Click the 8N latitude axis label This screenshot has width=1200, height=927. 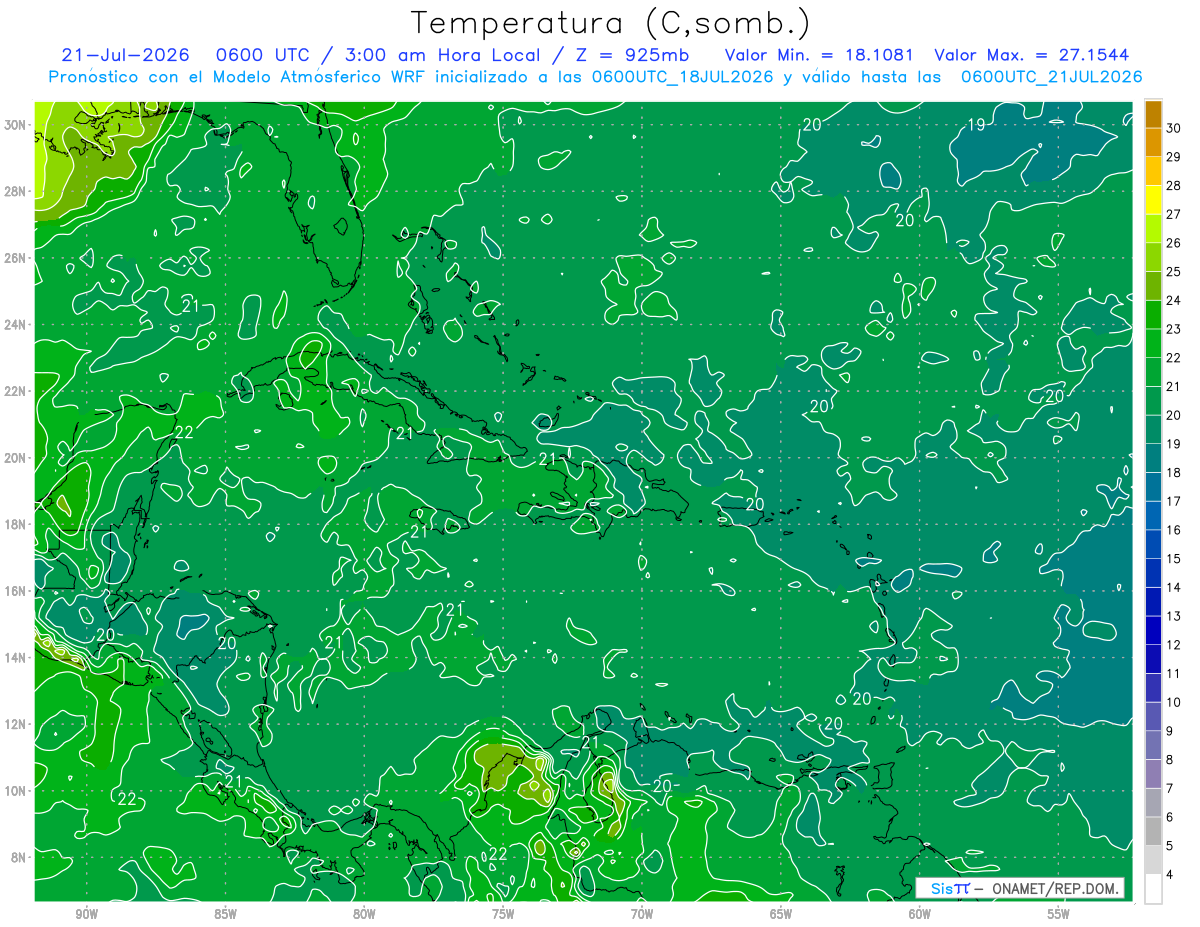[x=18, y=857]
